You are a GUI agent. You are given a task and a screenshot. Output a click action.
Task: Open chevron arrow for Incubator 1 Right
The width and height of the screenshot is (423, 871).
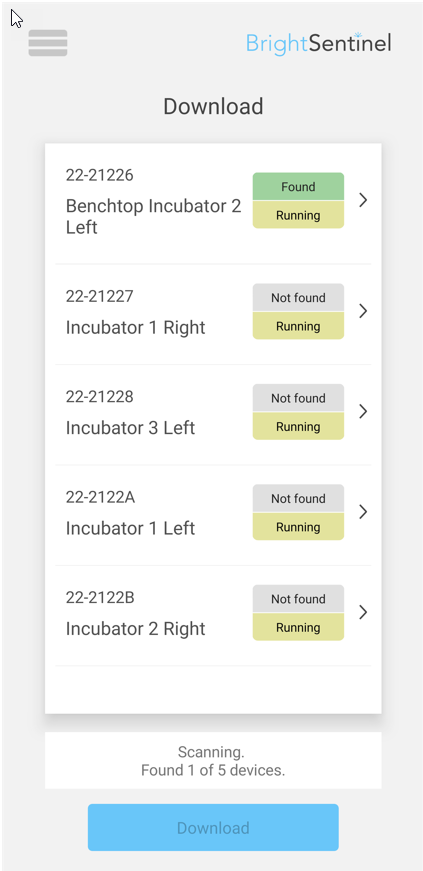[x=363, y=311]
